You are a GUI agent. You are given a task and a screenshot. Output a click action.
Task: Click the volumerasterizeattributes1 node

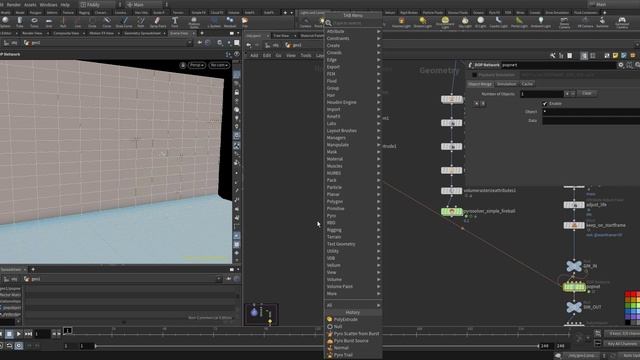point(451,191)
